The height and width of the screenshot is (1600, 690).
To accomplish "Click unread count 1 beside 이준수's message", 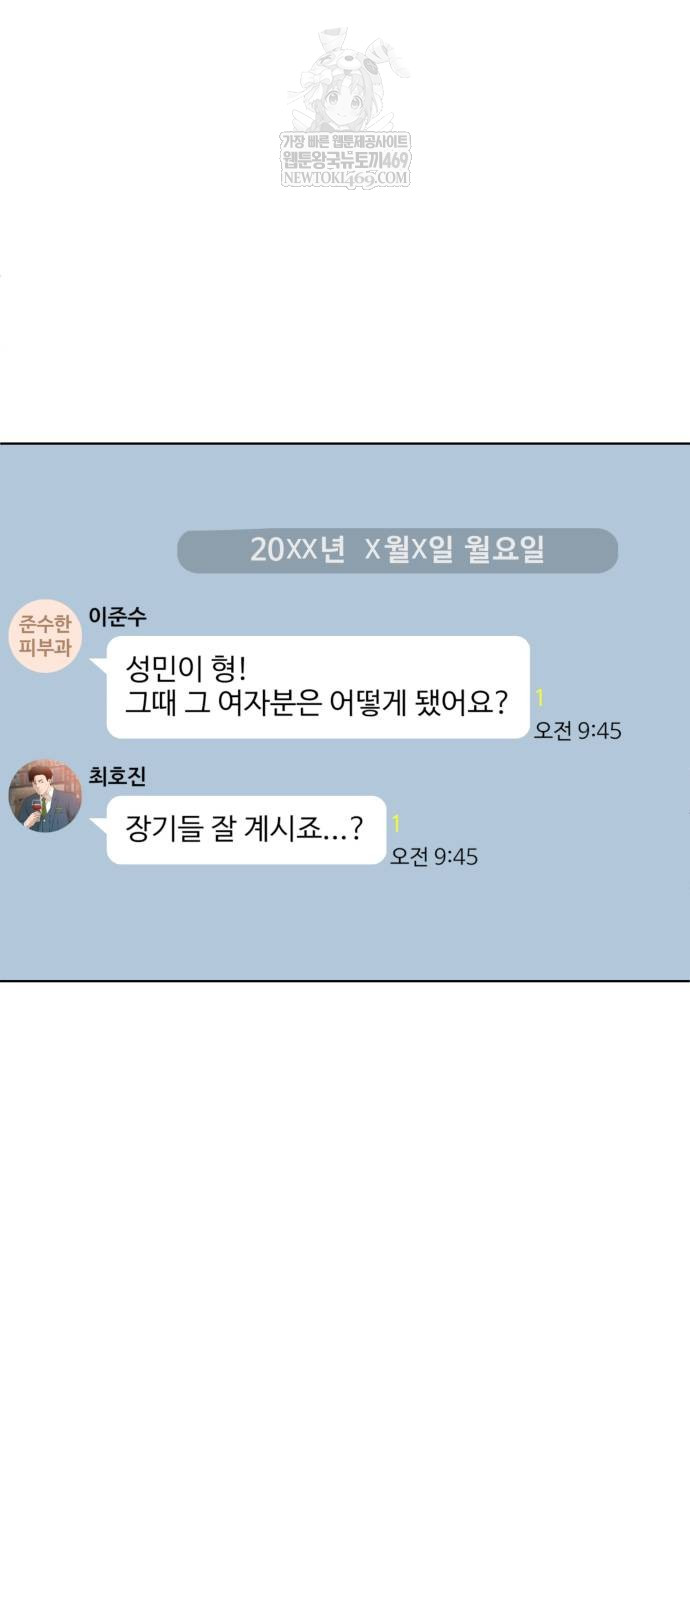I will 540,698.
